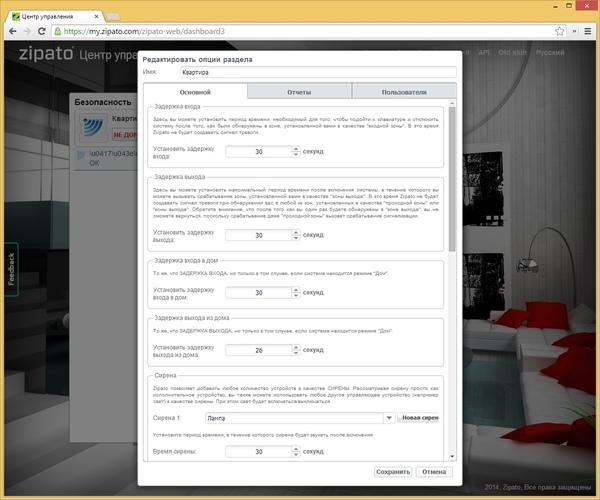600x500 pixels.
Task: Click the Безопасность panel heading
Action: pos(103,102)
